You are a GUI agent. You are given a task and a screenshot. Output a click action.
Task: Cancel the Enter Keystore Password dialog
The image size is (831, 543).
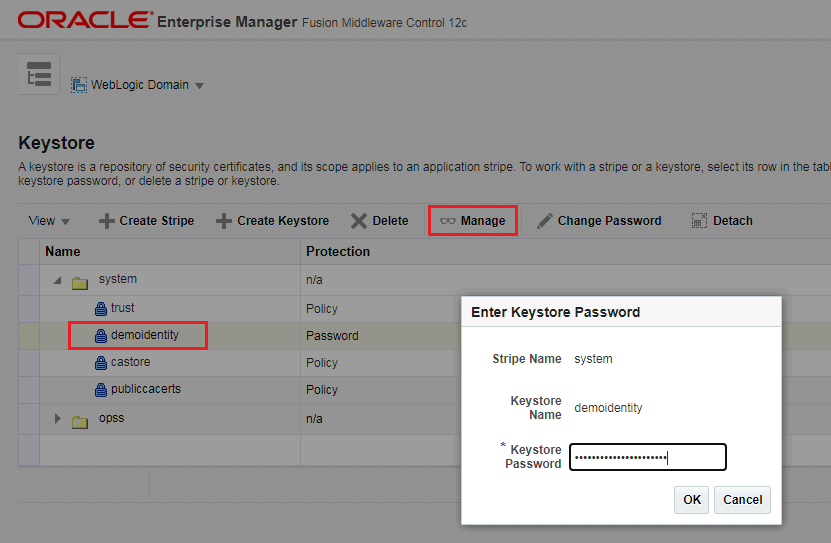(742, 500)
